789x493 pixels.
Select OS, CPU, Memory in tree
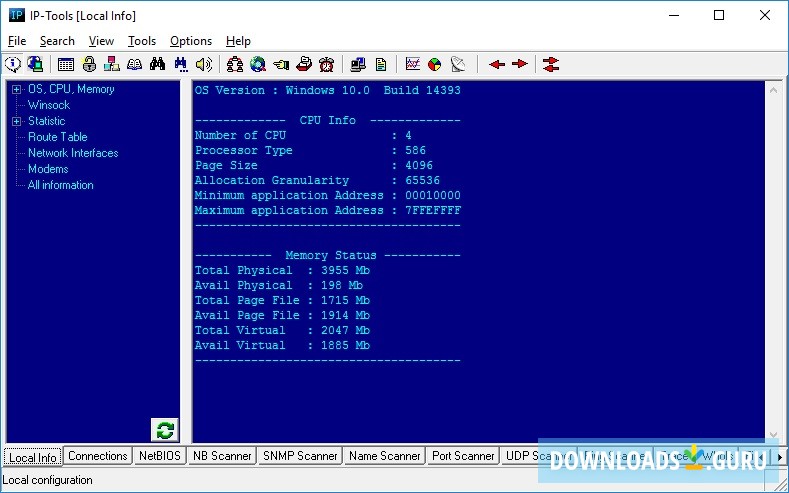[71, 89]
